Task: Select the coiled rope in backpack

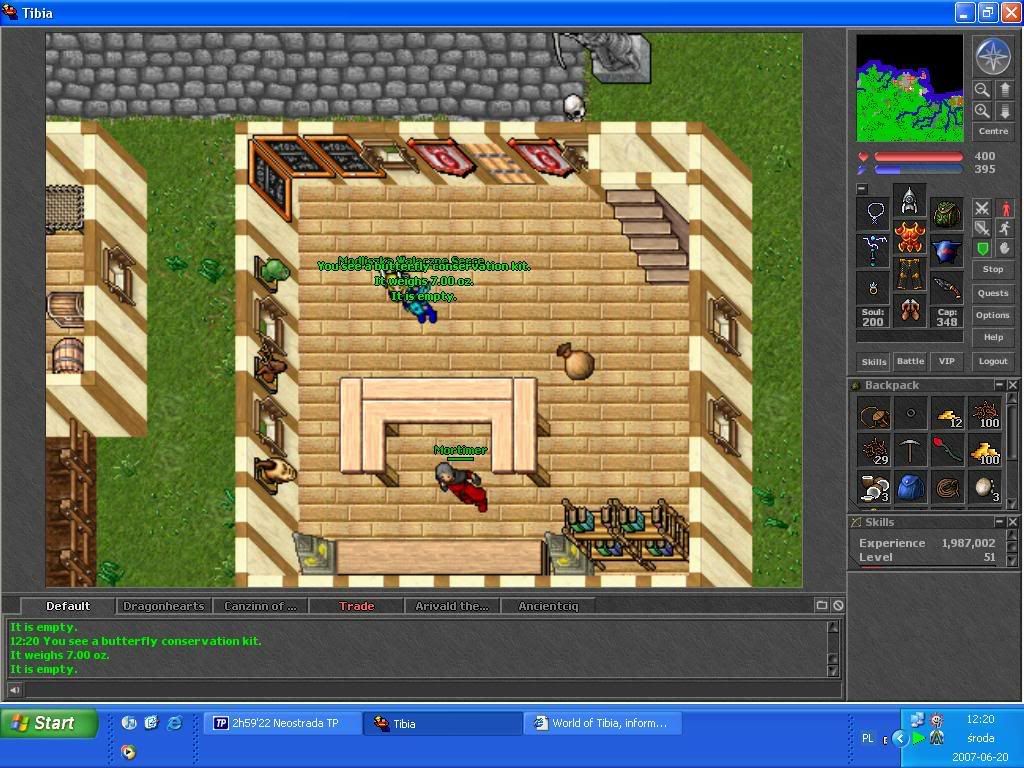Action: 947,487
